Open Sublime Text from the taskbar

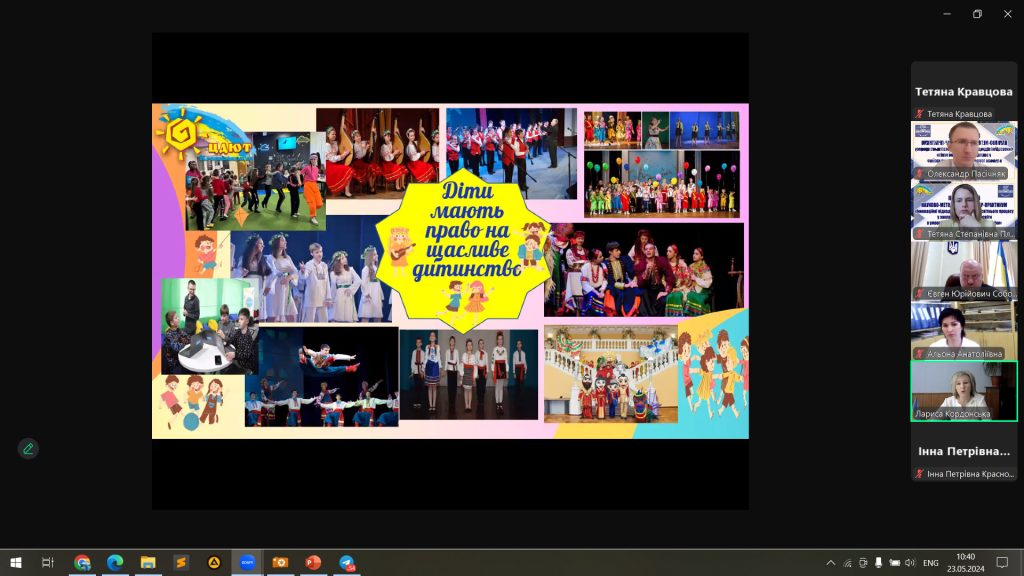click(181, 563)
